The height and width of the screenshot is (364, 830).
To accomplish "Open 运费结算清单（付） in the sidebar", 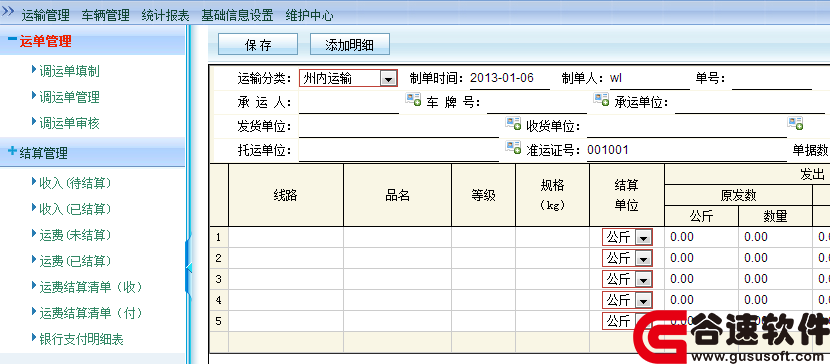I will point(91,313).
